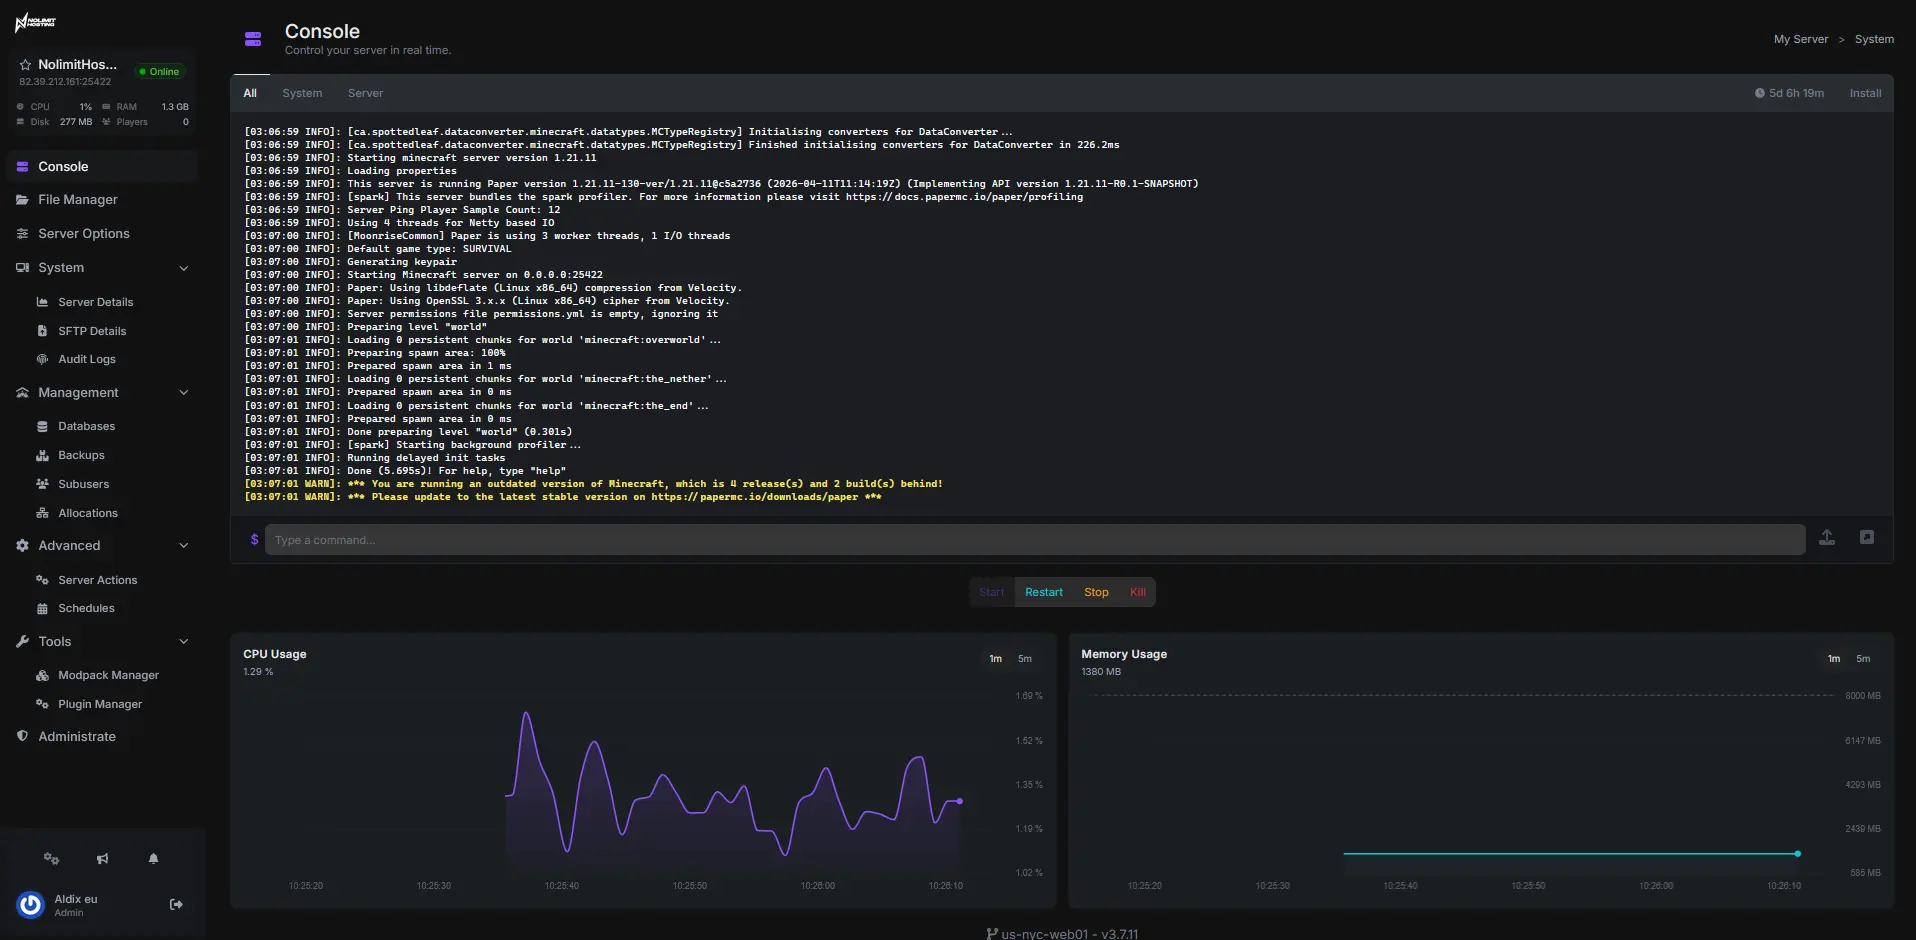The image size is (1916, 940).
Task: Click the 5d 6h 19m uptime indicator
Action: point(1789,93)
